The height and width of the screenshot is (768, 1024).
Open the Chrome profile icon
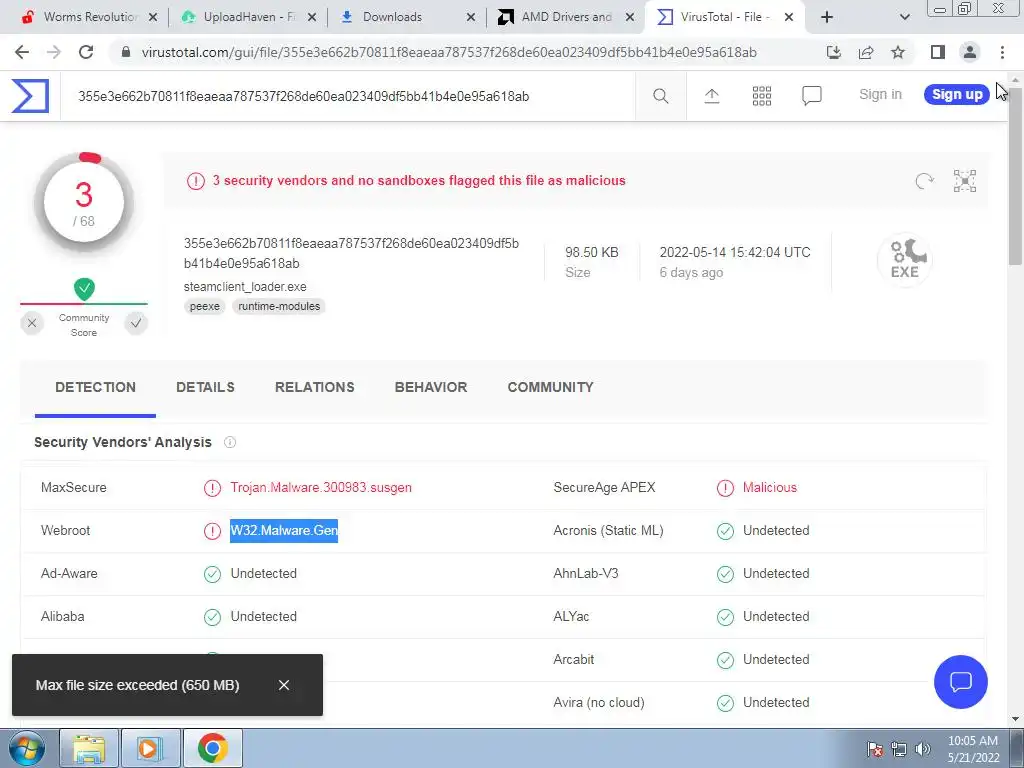pyautogui.click(x=970, y=52)
